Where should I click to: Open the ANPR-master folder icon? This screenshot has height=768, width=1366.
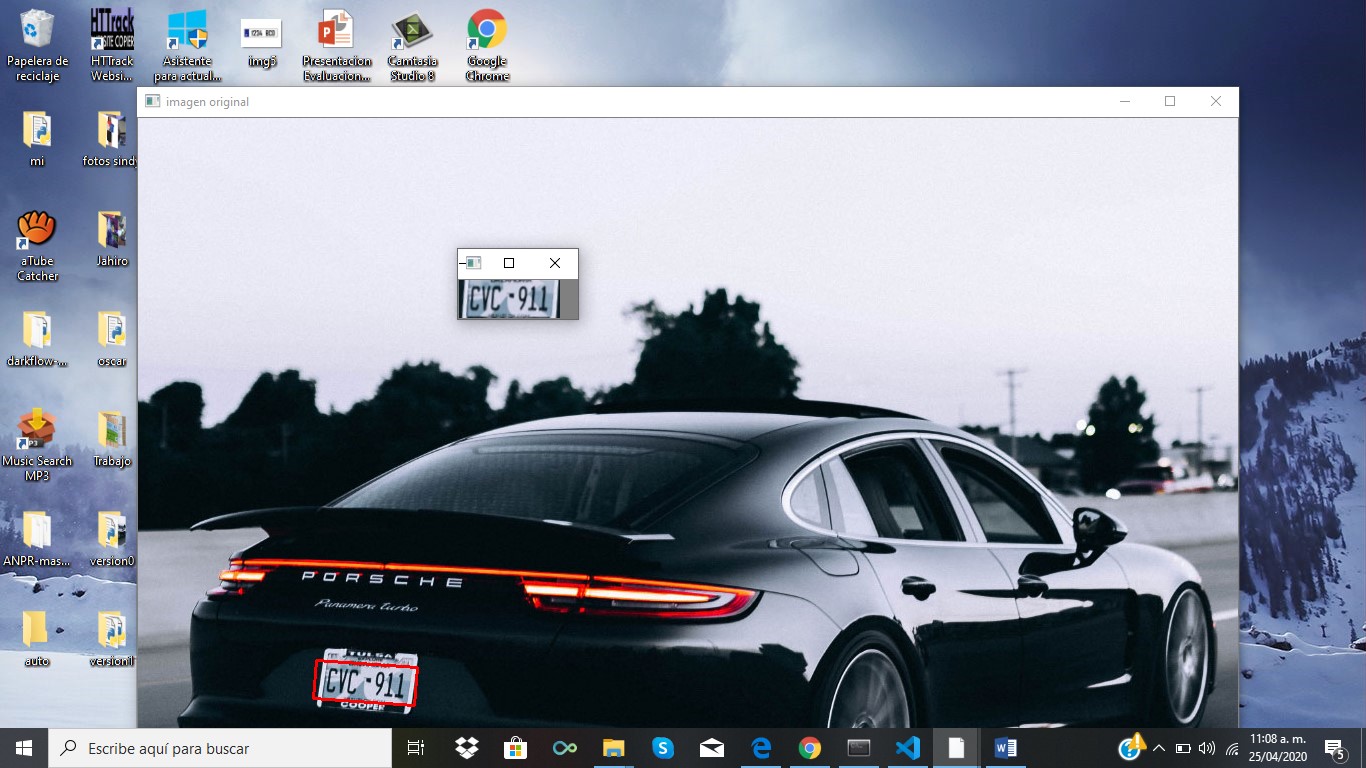(x=37, y=539)
